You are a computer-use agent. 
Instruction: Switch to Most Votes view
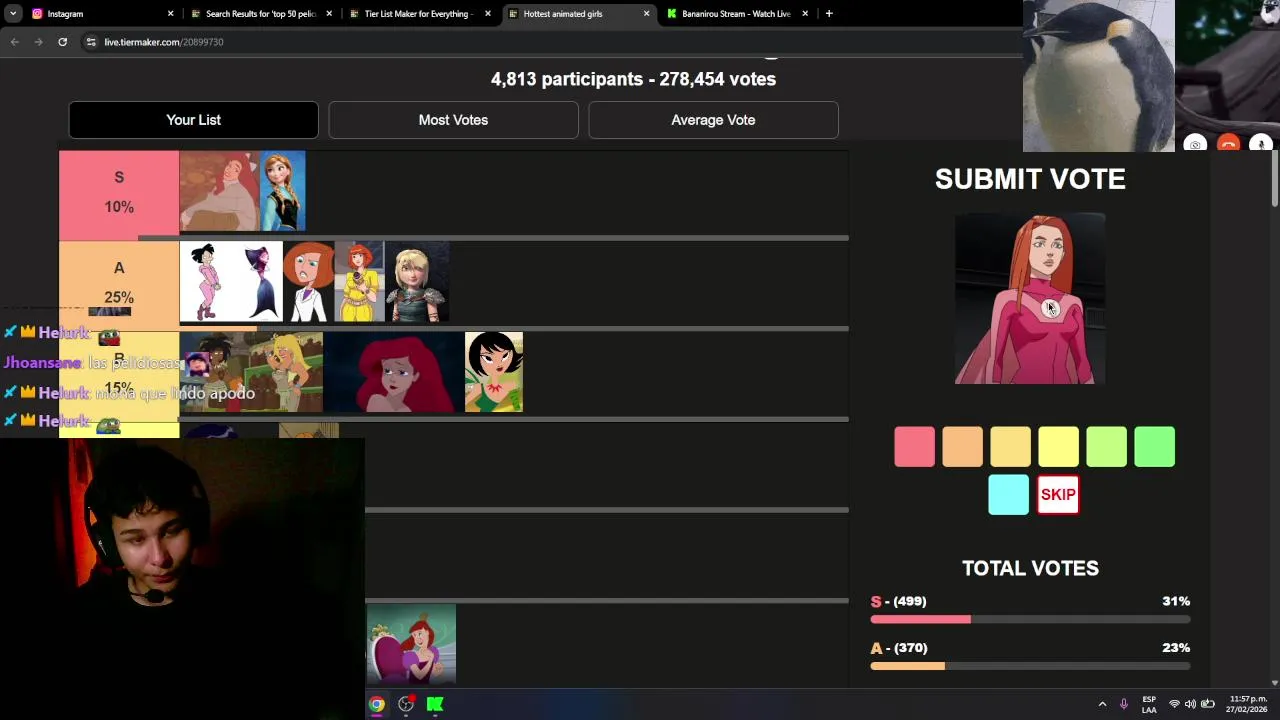pyautogui.click(x=453, y=120)
